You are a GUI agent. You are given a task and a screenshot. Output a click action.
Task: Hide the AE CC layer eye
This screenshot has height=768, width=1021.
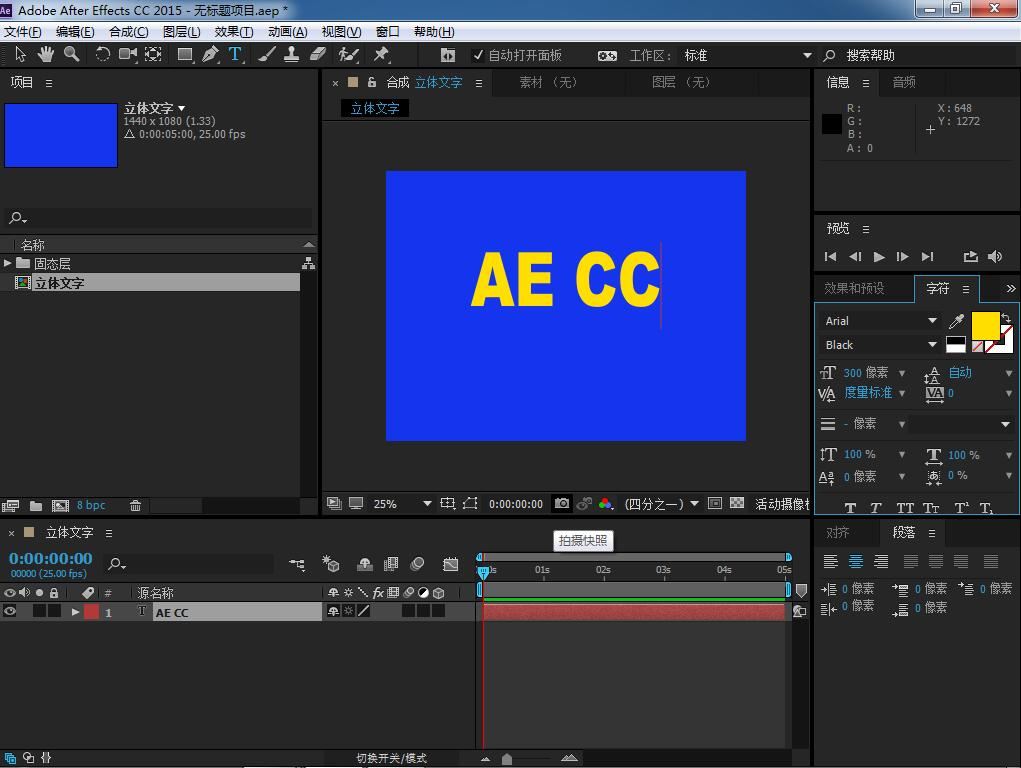click(10, 612)
